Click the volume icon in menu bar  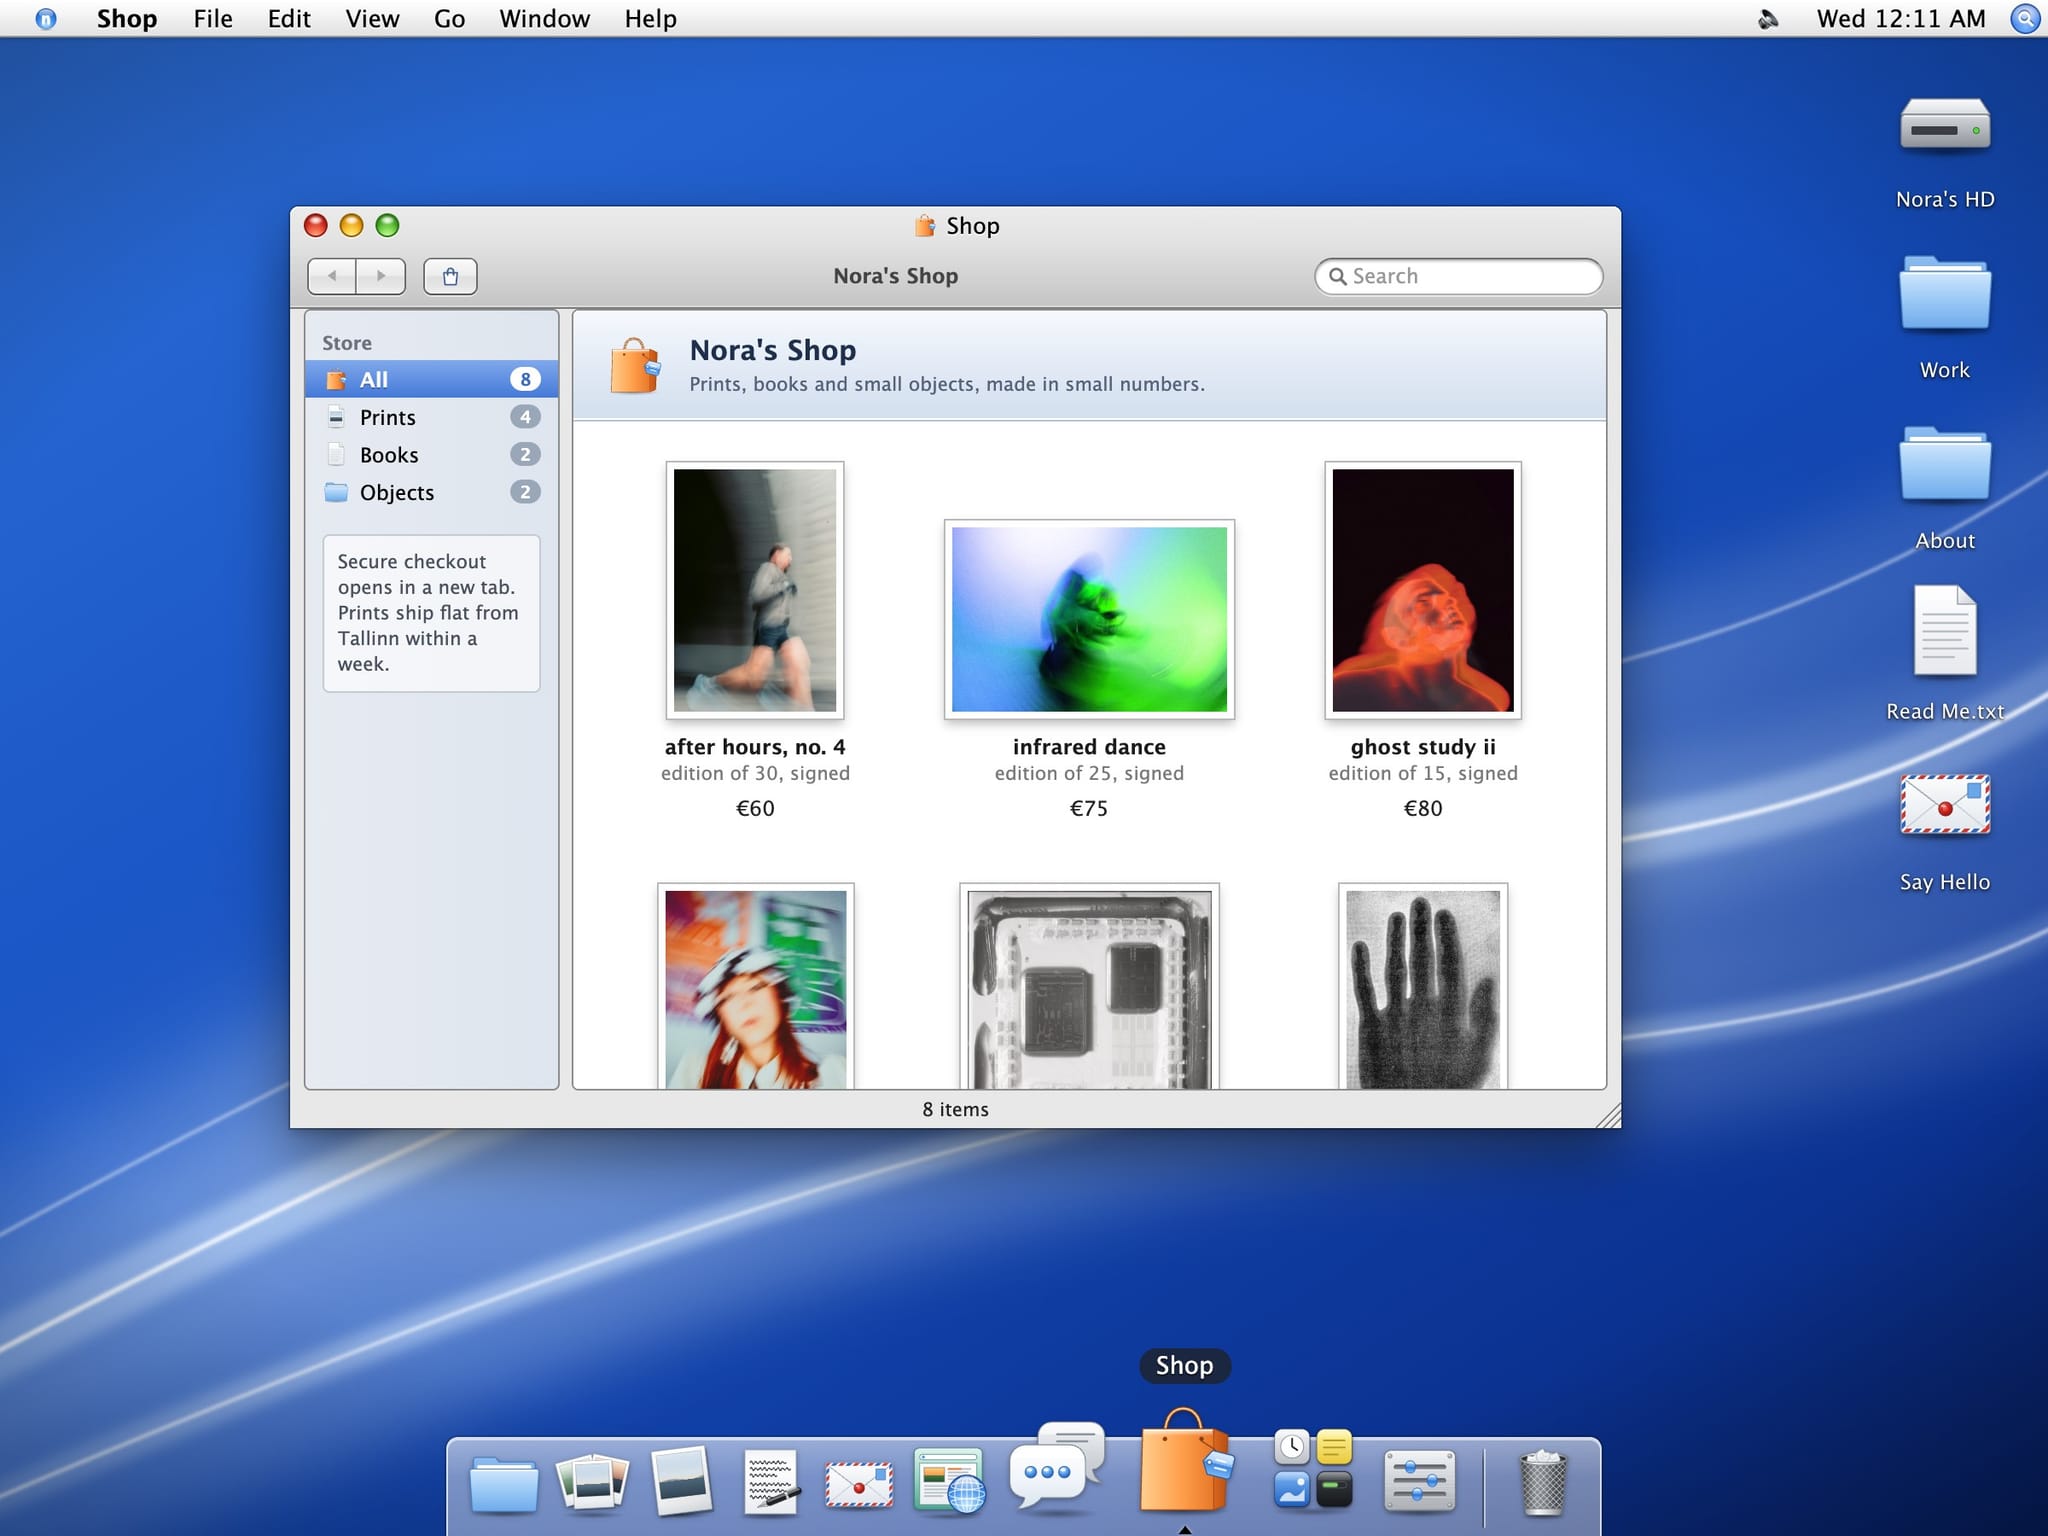click(x=1768, y=18)
